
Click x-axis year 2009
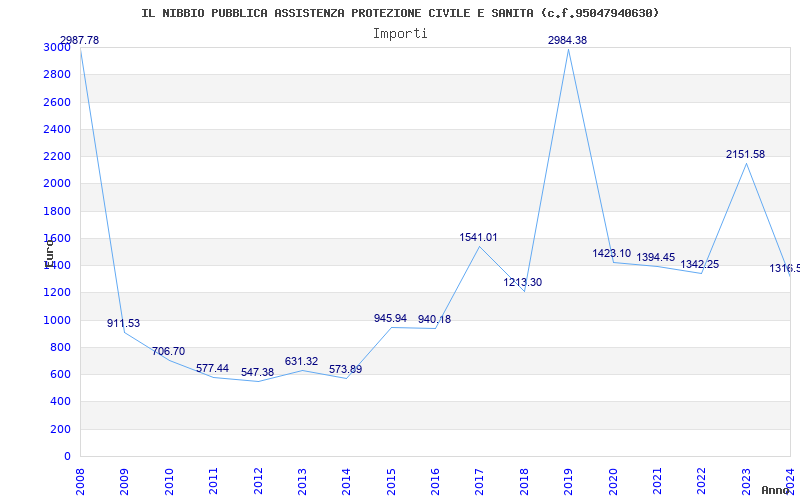pos(124,481)
